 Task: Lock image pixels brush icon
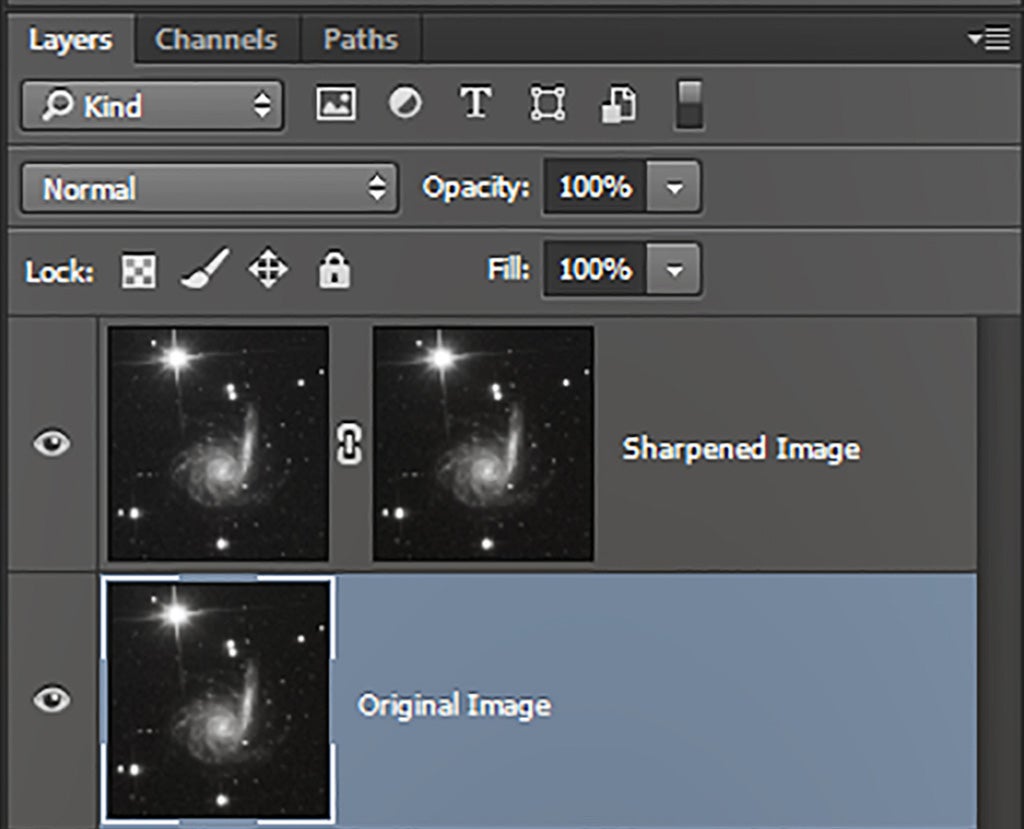(x=204, y=268)
